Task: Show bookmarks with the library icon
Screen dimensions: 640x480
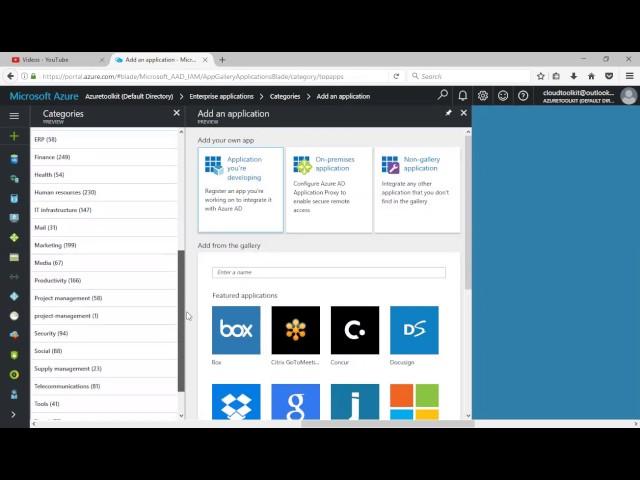Action: [556, 76]
